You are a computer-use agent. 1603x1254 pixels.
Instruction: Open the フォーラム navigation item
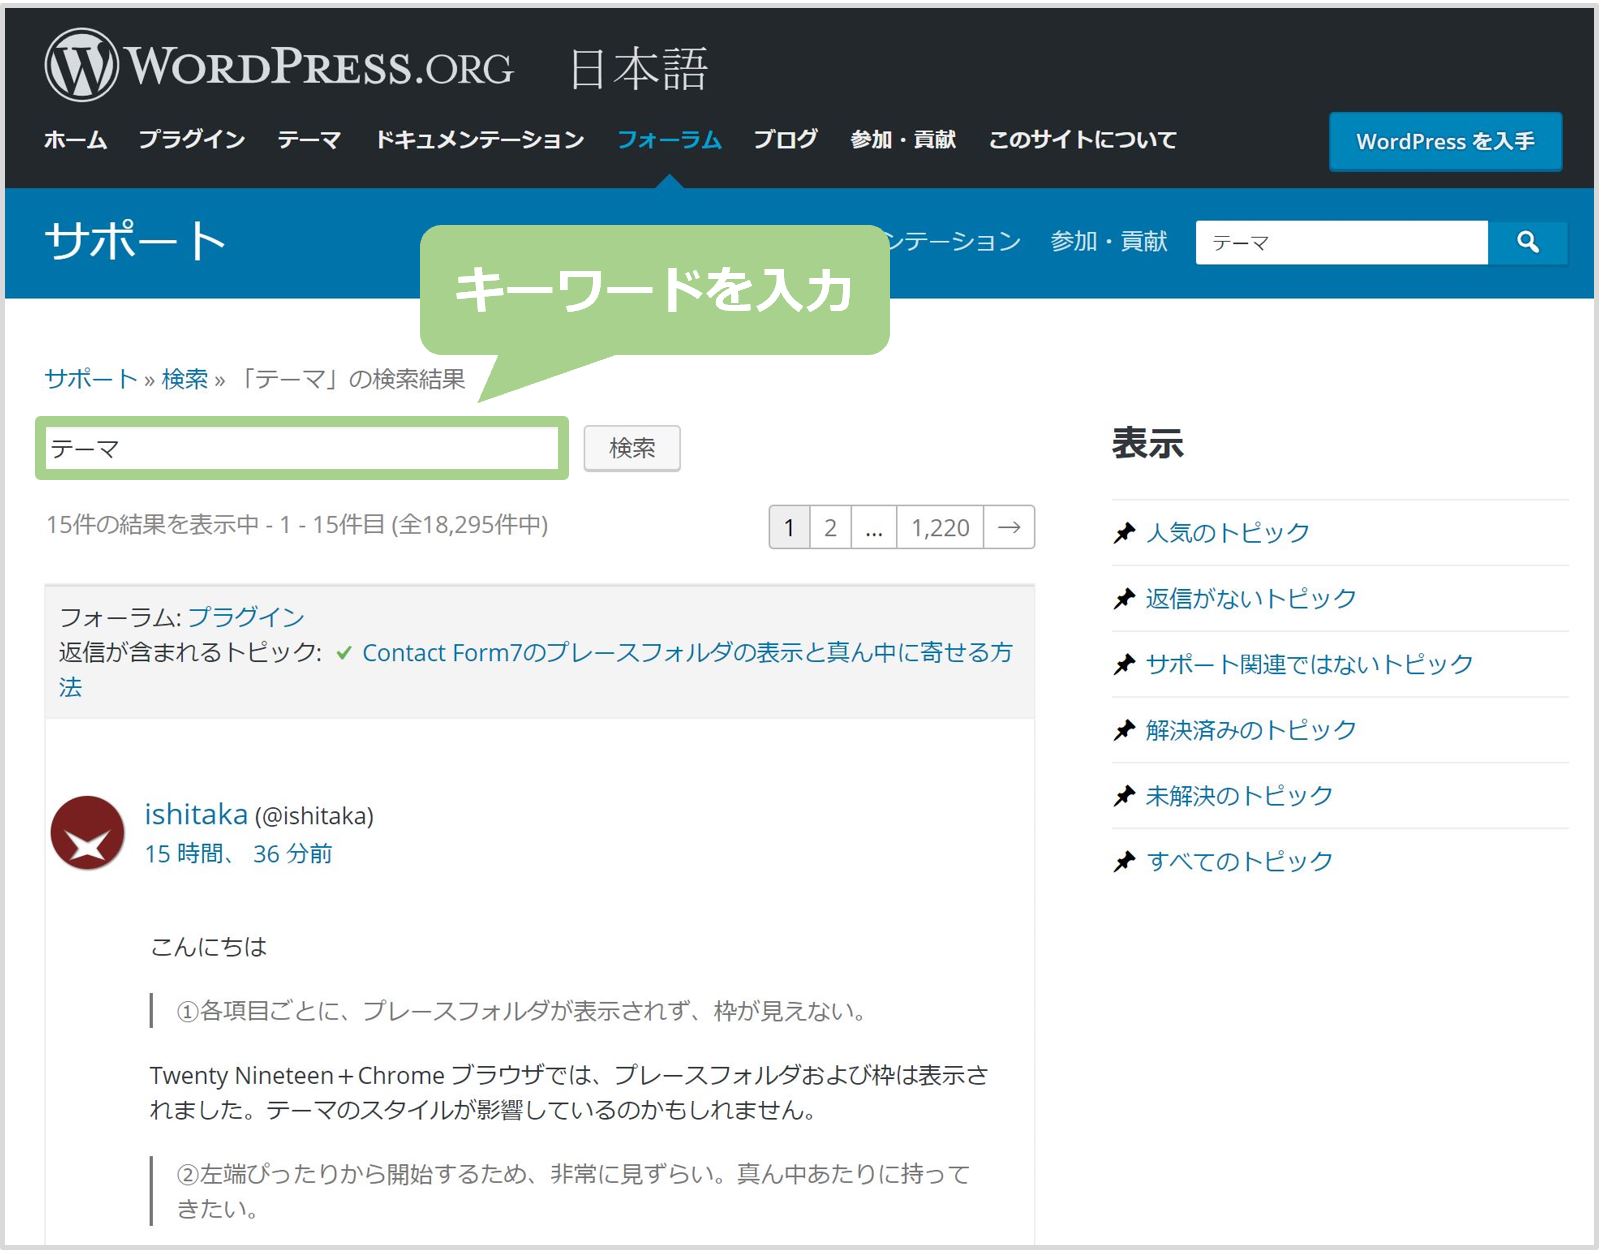click(x=669, y=140)
